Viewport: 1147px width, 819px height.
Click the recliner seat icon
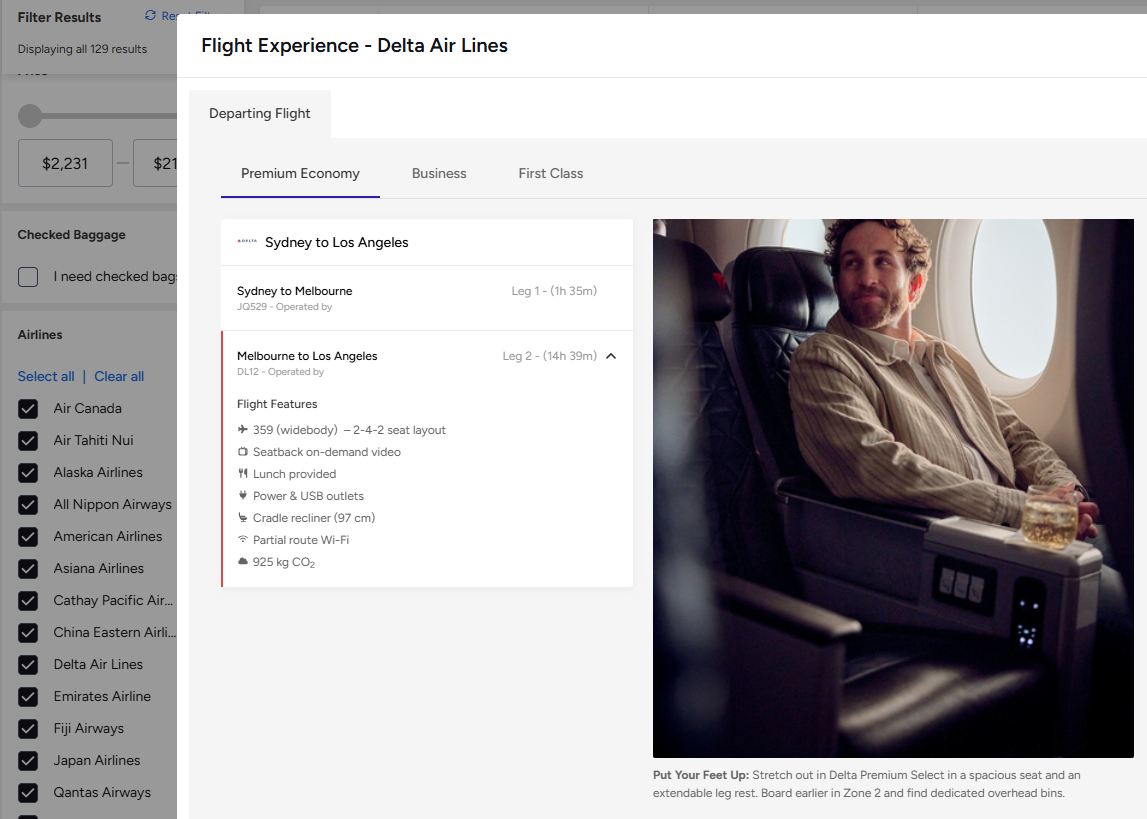click(x=243, y=517)
